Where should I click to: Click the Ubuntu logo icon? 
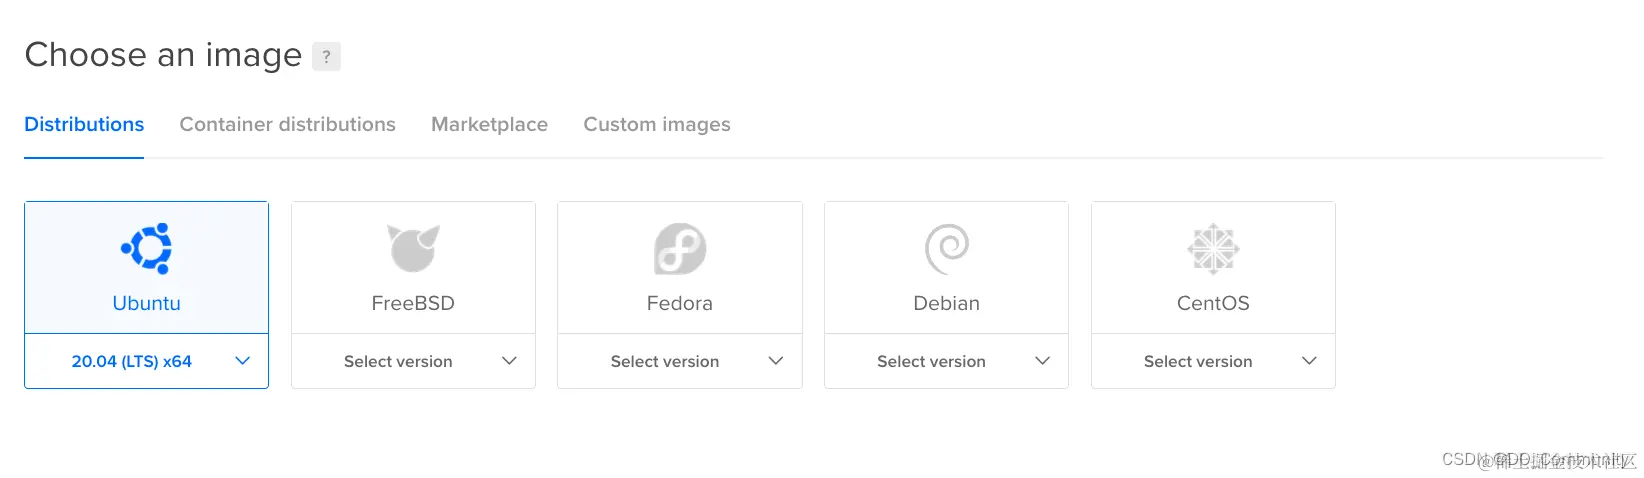[147, 248]
